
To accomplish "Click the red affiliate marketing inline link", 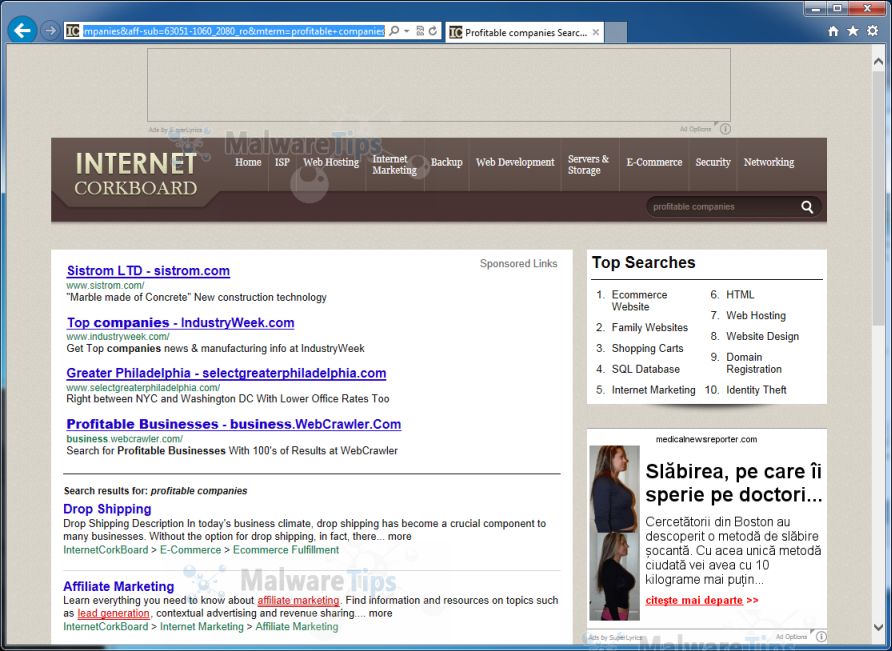I will pyautogui.click(x=298, y=600).
